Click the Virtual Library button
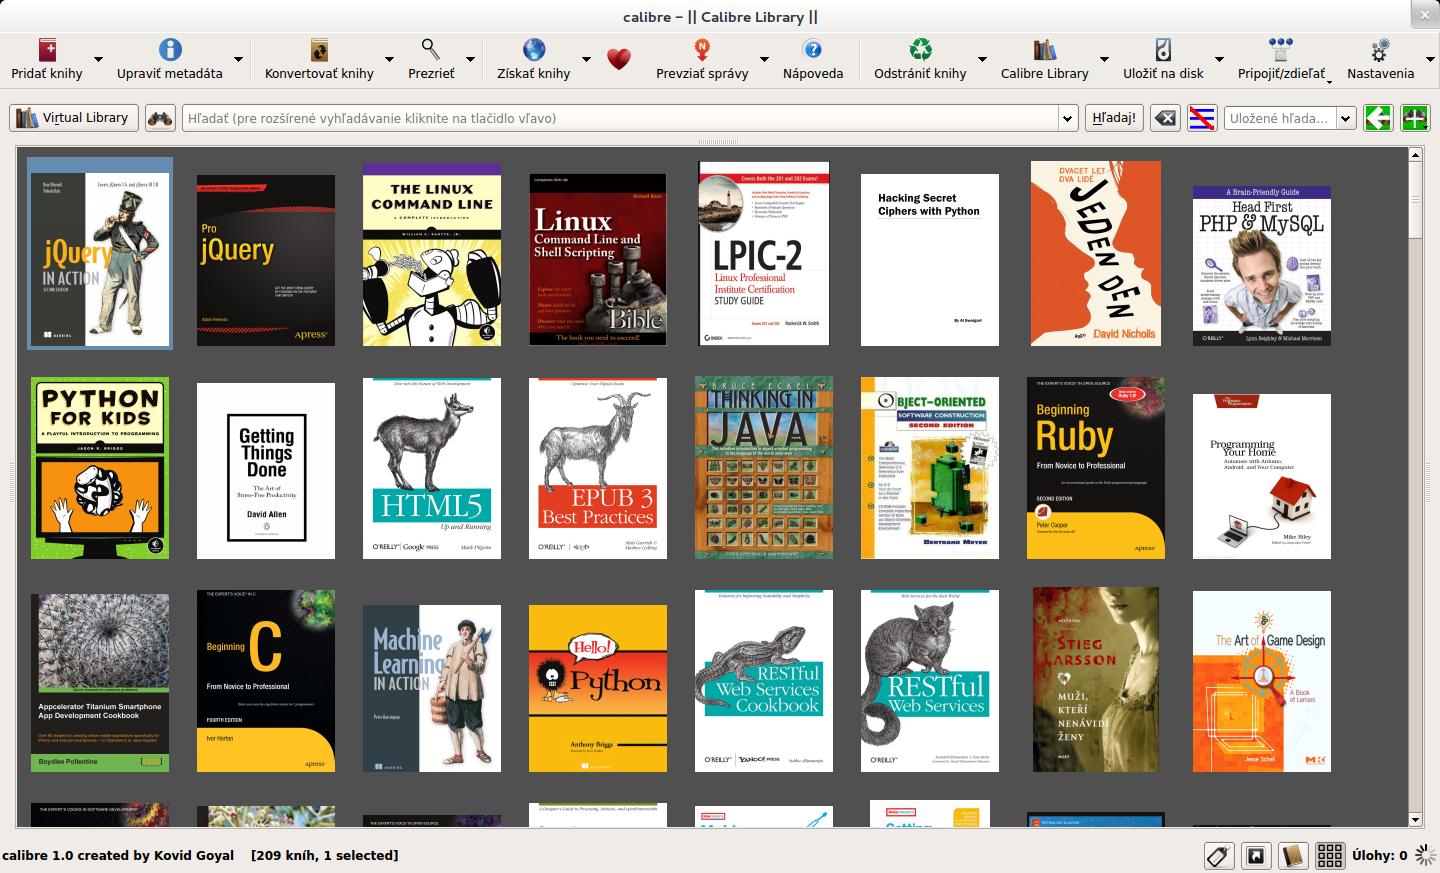The height and width of the screenshot is (873, 1440). point(74,118)
